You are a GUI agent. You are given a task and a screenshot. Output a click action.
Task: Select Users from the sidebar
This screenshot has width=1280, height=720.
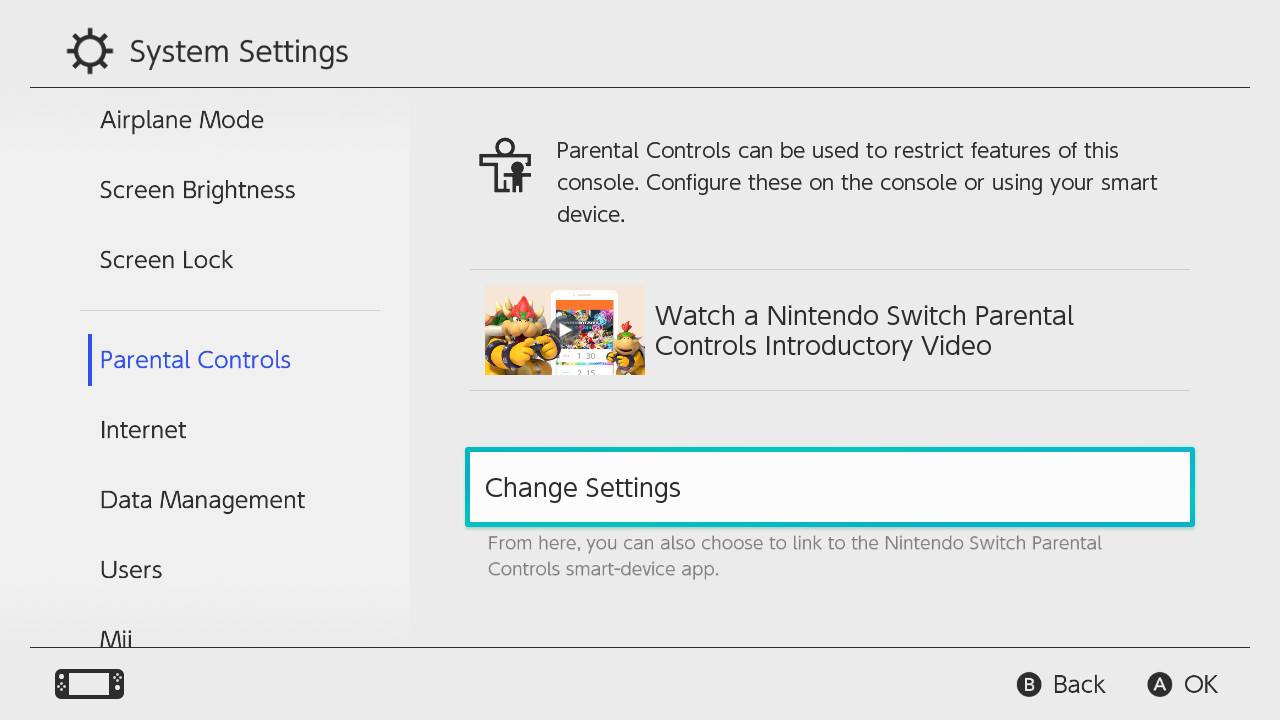131,570
